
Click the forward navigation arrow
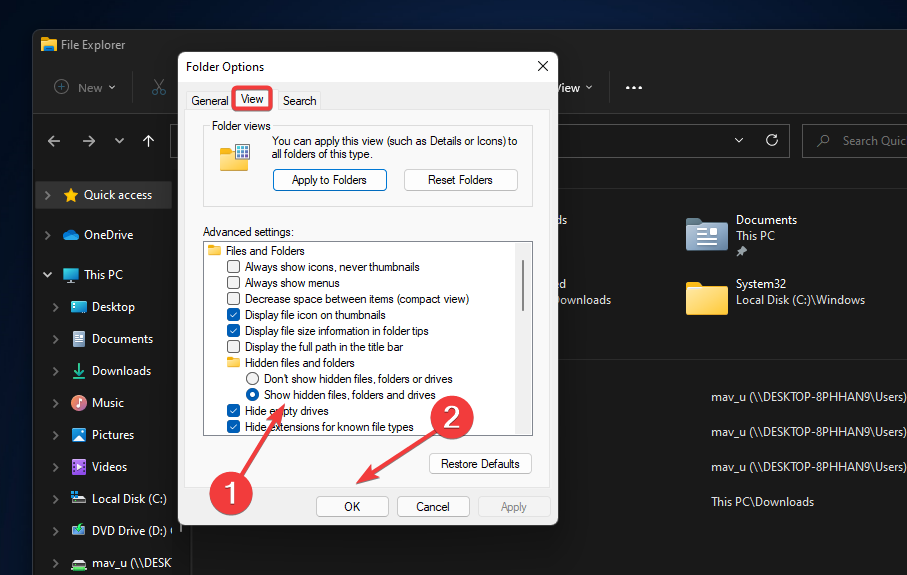(88, 141)
